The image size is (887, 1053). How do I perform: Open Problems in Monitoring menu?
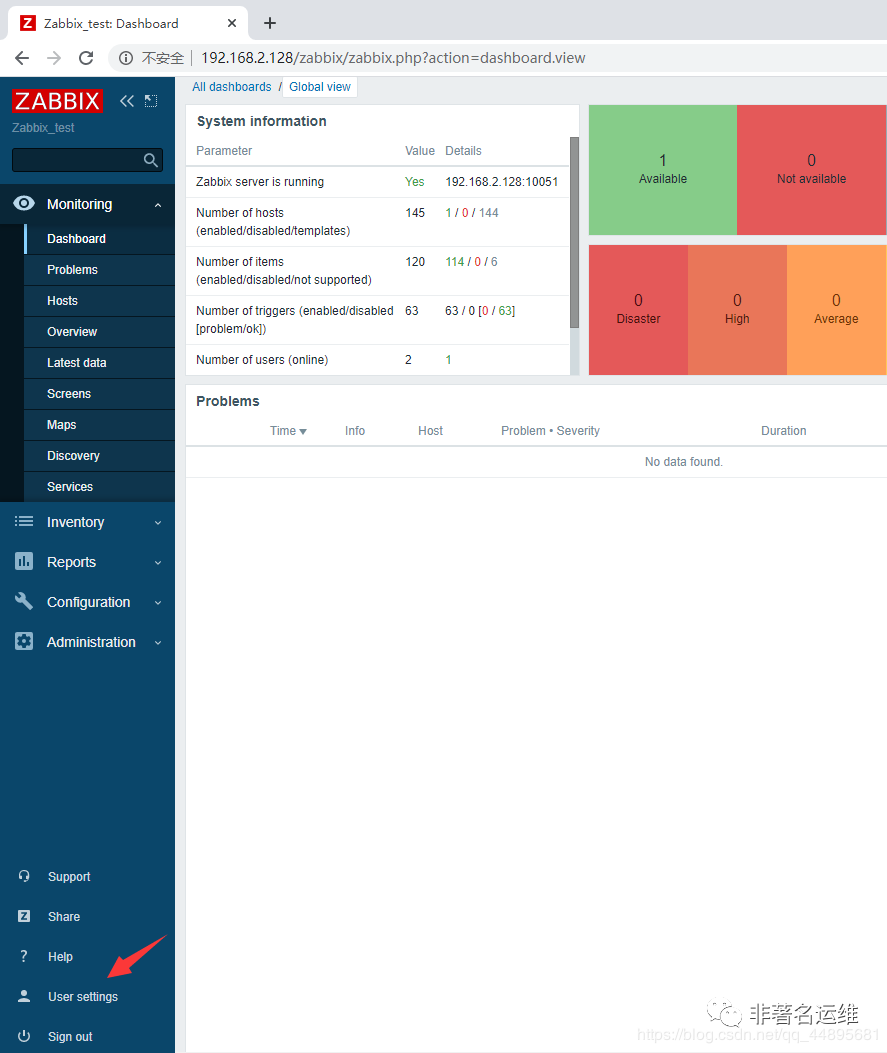pos(99,269)
